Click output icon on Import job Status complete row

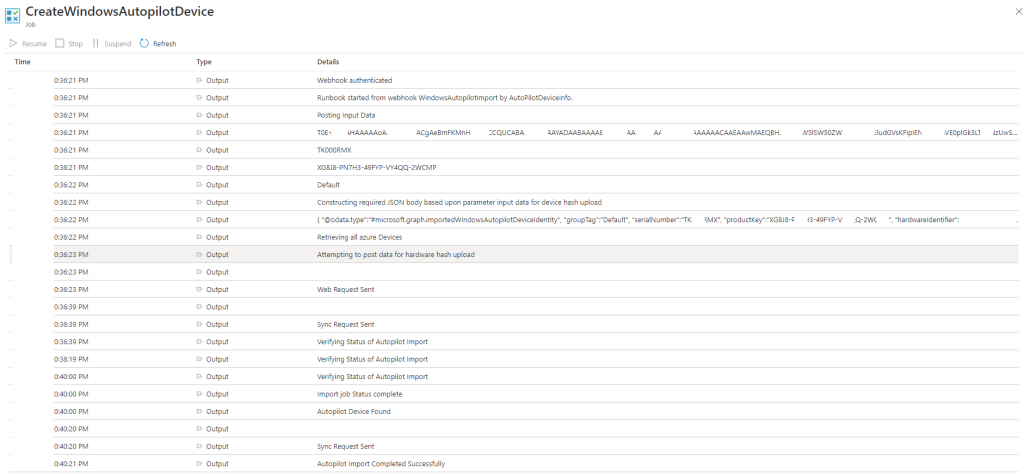[200, 394]
